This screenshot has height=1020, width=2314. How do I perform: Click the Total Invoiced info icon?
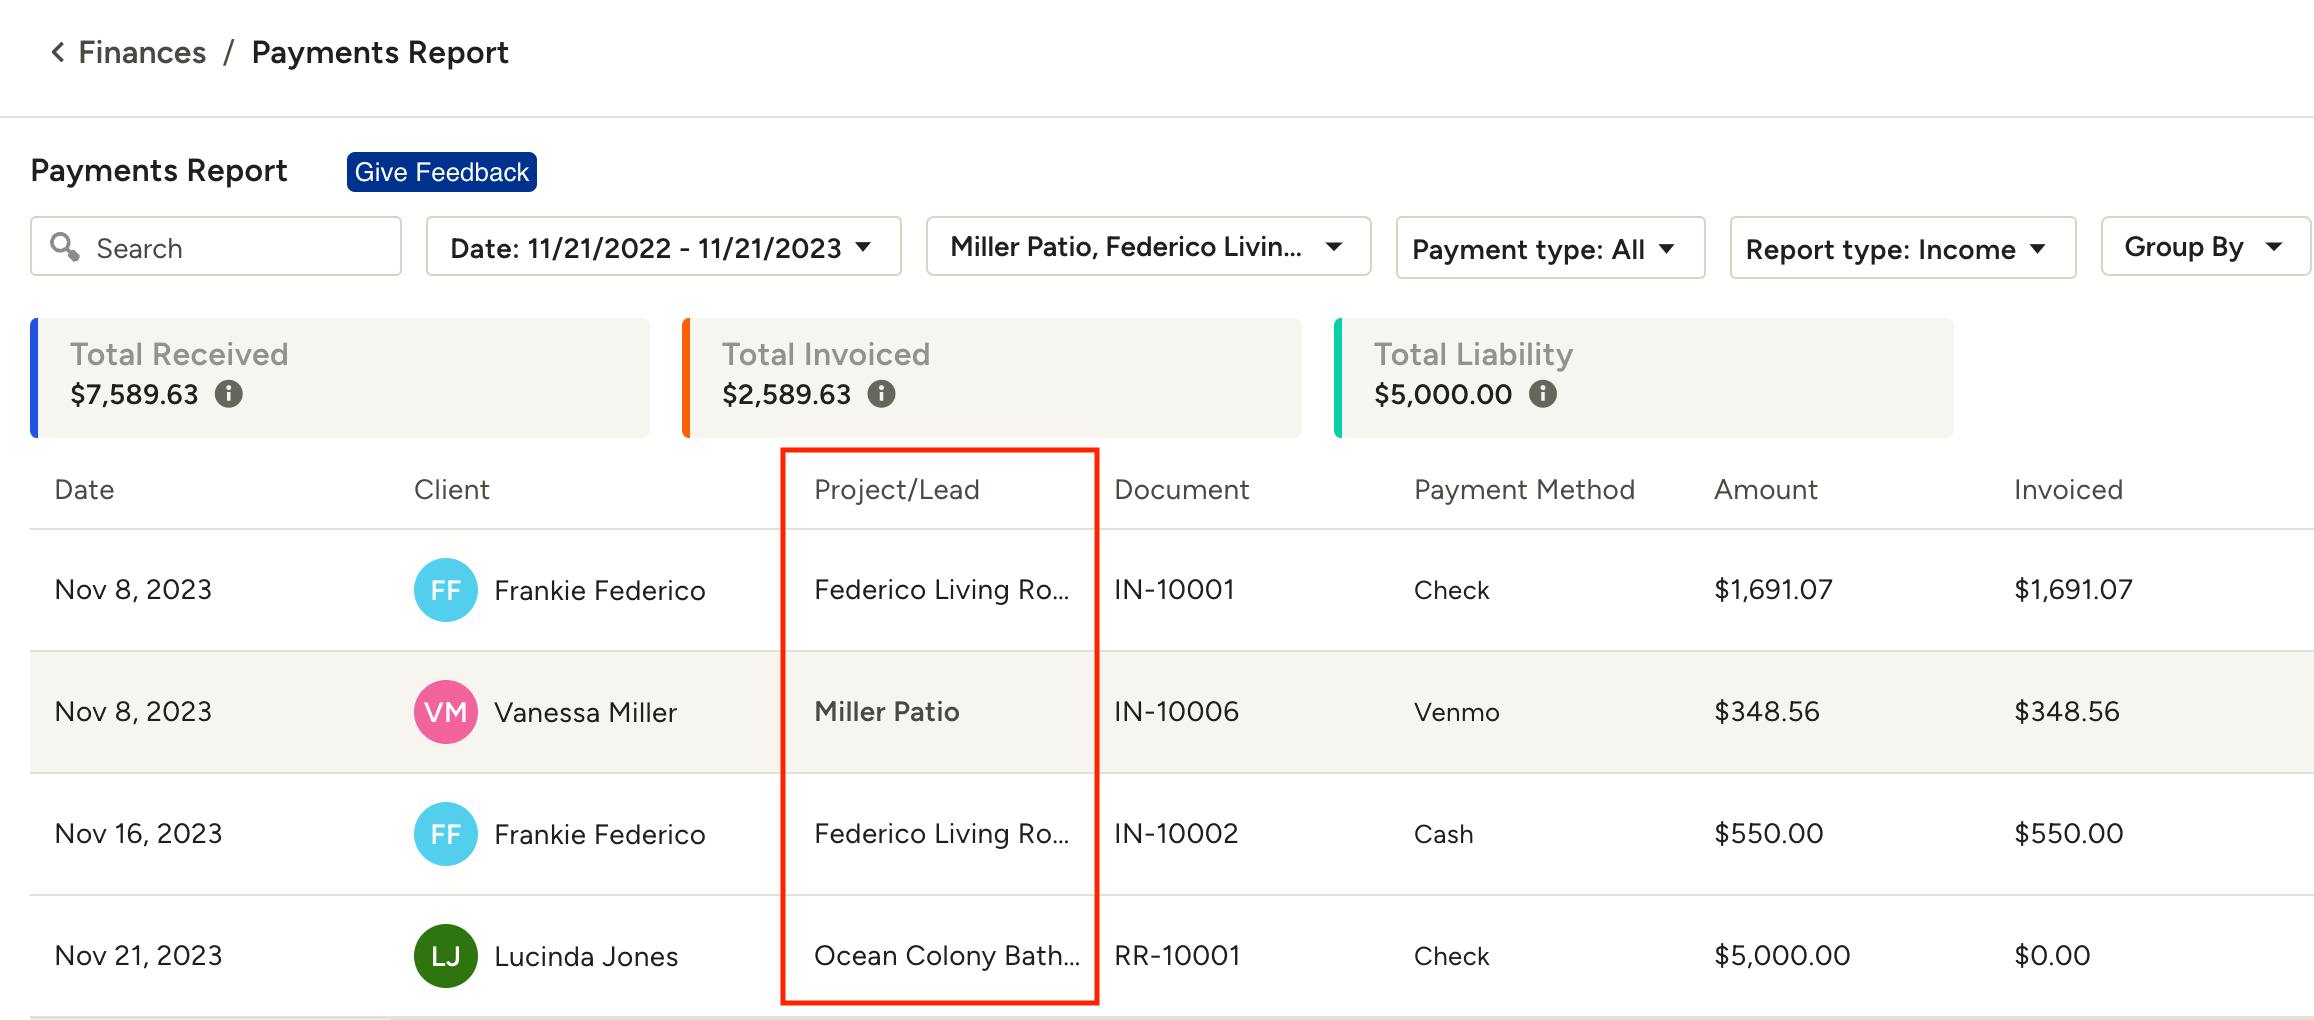pos(880,395)
